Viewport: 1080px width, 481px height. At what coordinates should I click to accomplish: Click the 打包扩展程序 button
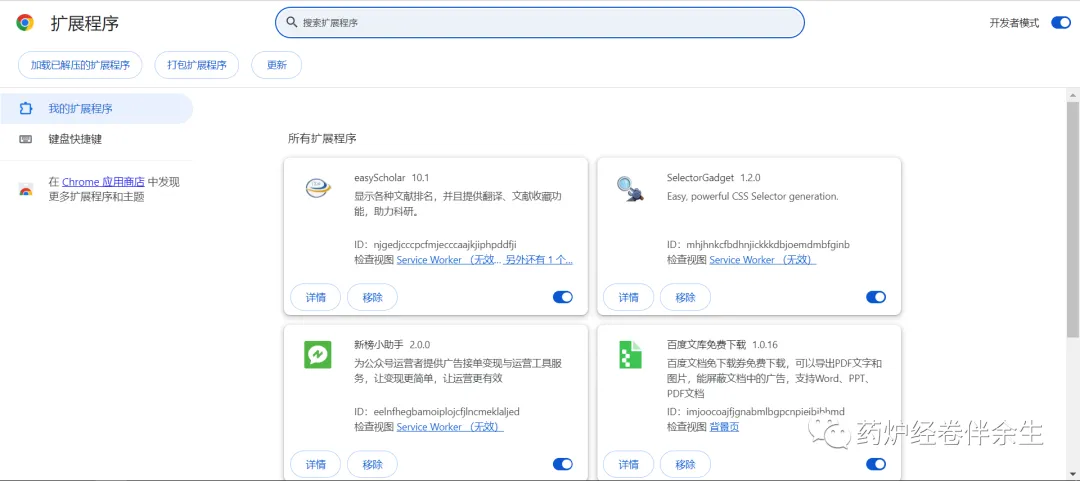[x=196, y=65]
